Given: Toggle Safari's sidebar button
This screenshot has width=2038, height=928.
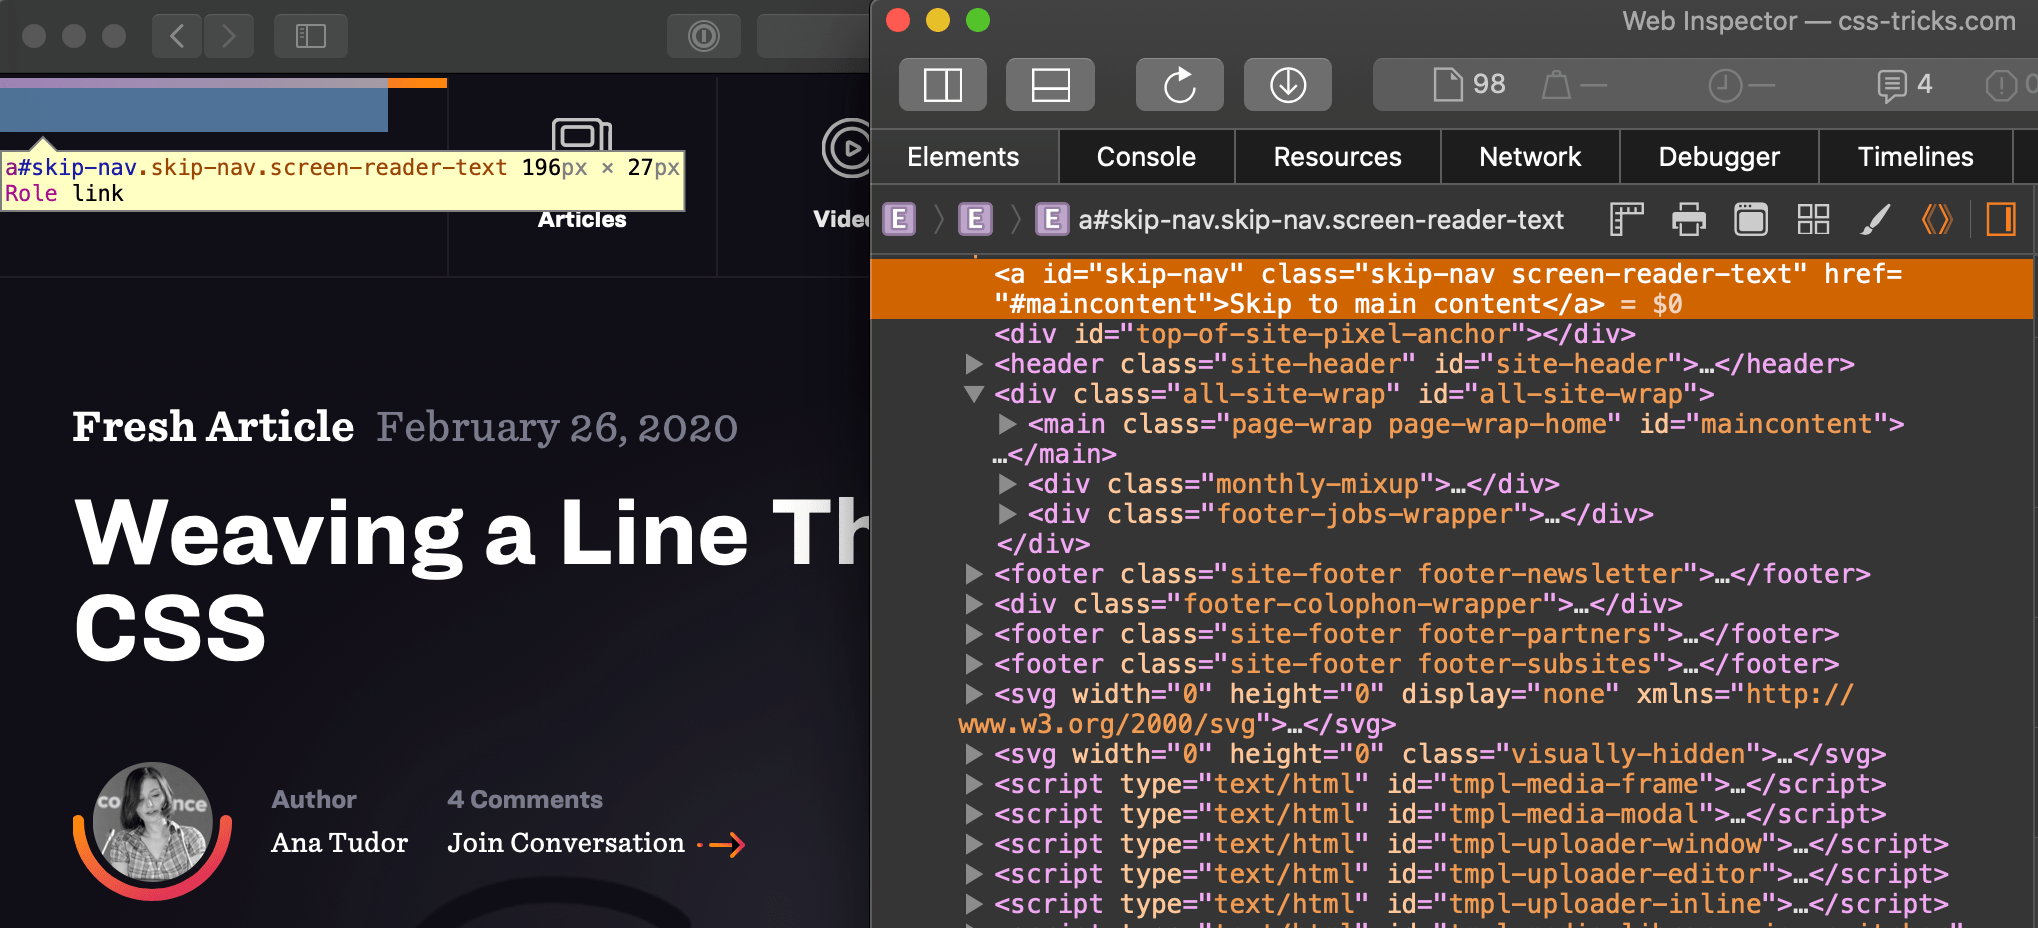Looking at the screenshot, I should click(311, 37).
